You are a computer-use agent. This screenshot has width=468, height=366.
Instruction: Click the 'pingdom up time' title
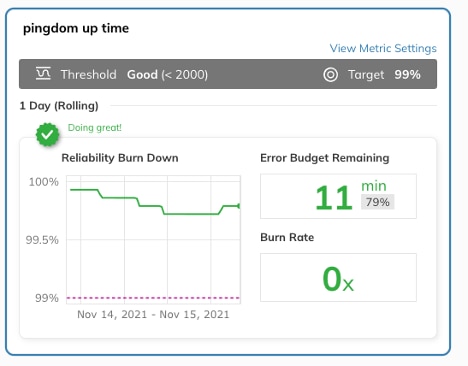[x=76, y=28]
